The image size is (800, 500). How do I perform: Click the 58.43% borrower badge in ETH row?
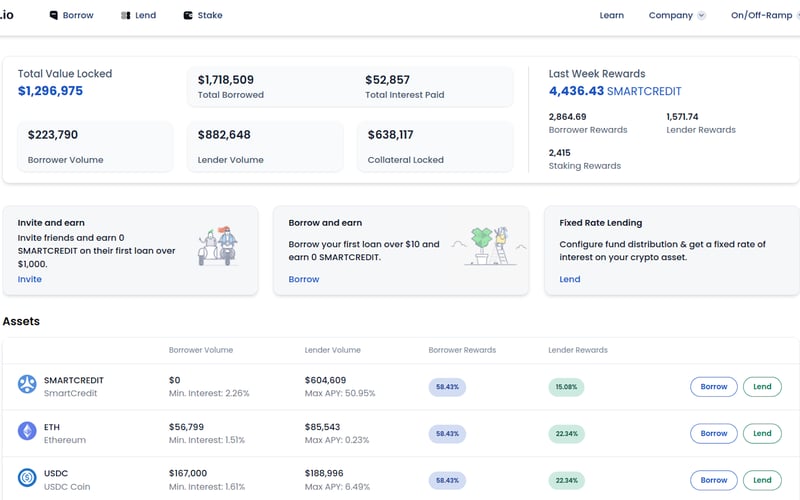pos(447,434)
